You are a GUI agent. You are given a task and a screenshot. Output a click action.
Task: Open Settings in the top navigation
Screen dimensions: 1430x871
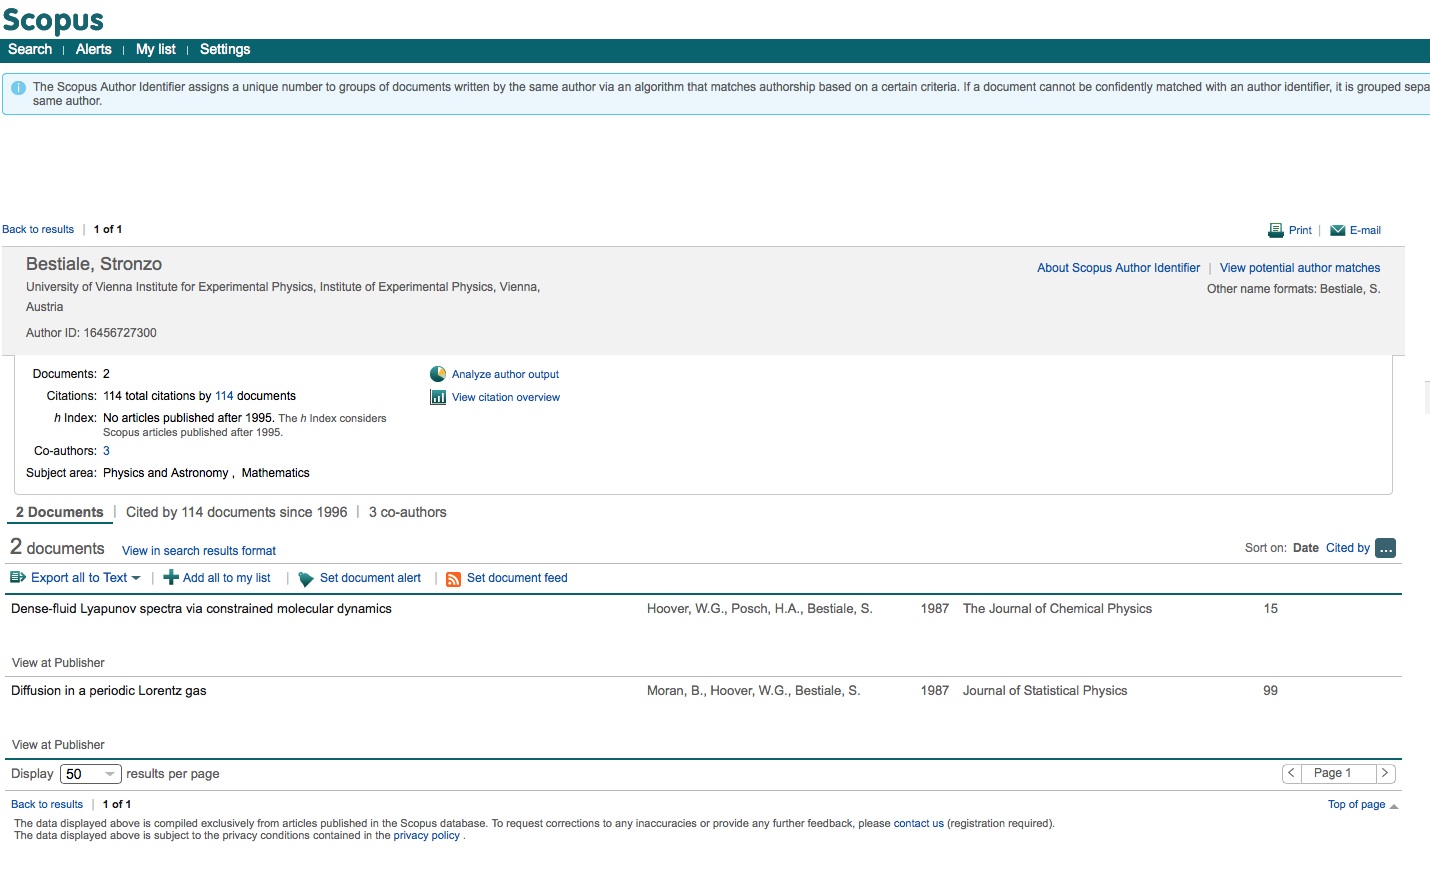(225, 49)
